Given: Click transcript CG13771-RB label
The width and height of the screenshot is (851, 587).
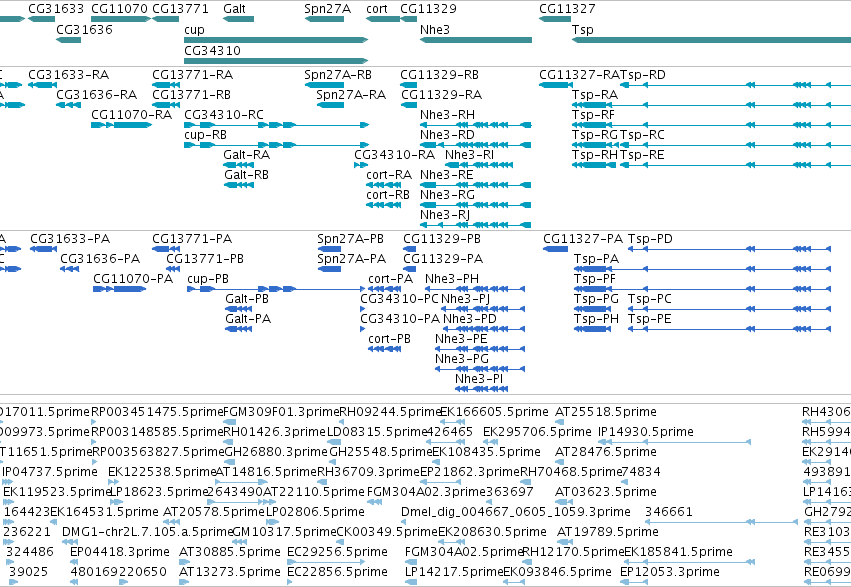Looking at the screenshot, I should click(192, 94).
